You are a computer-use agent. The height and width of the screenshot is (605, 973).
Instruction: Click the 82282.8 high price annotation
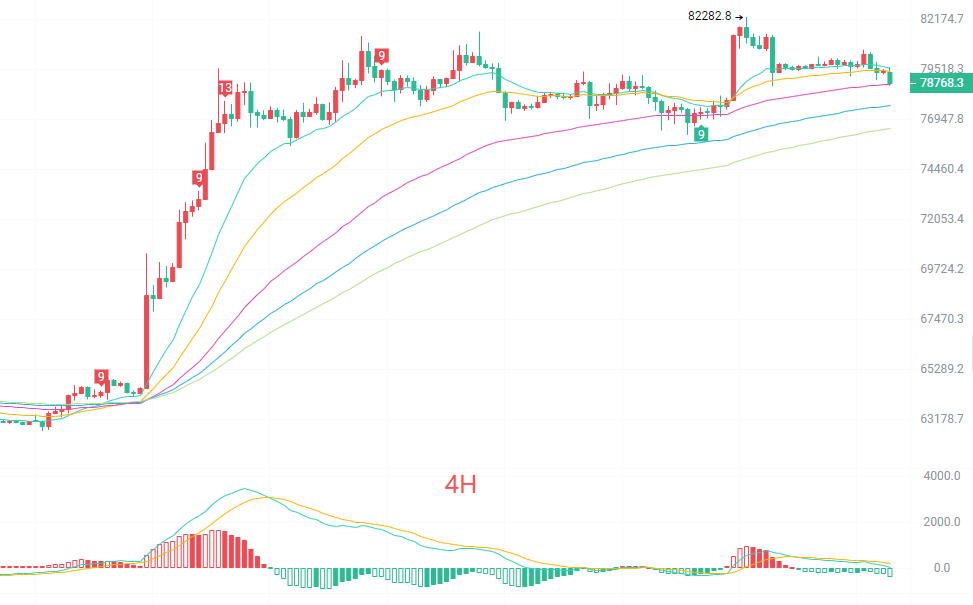click(x=709, y=16)
